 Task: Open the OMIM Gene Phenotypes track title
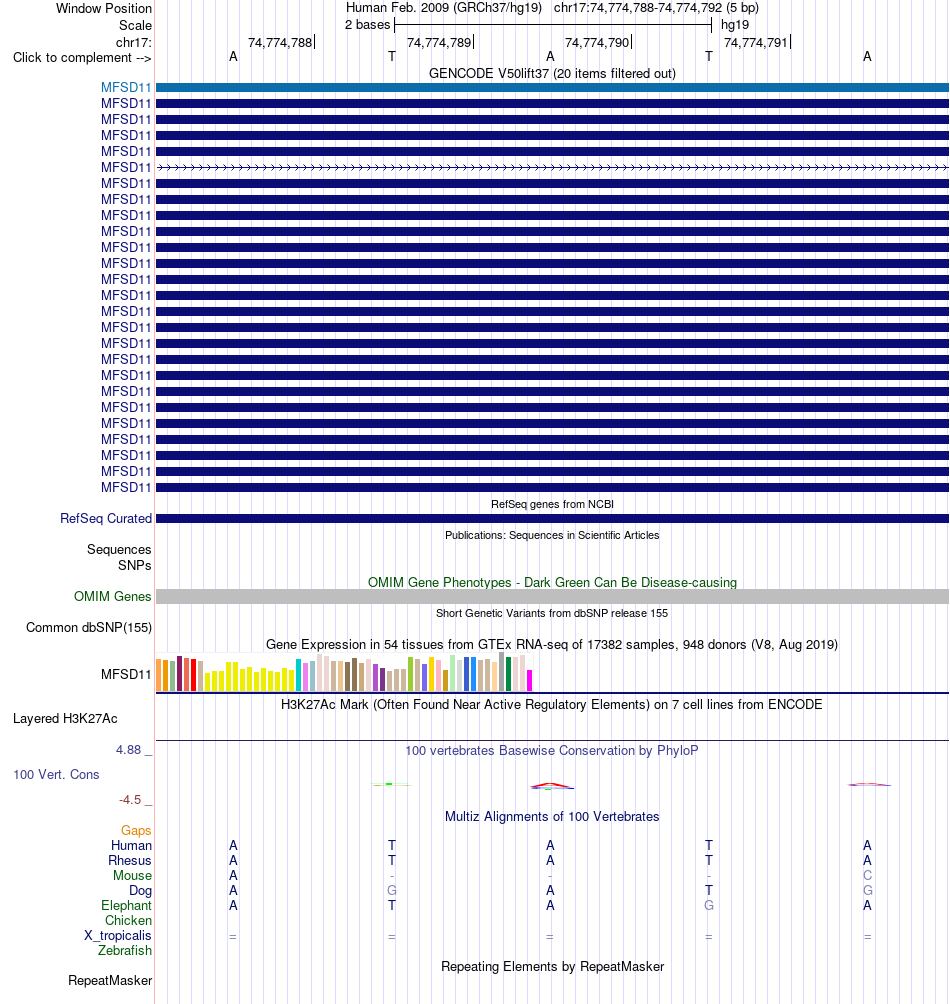[552, 582]
